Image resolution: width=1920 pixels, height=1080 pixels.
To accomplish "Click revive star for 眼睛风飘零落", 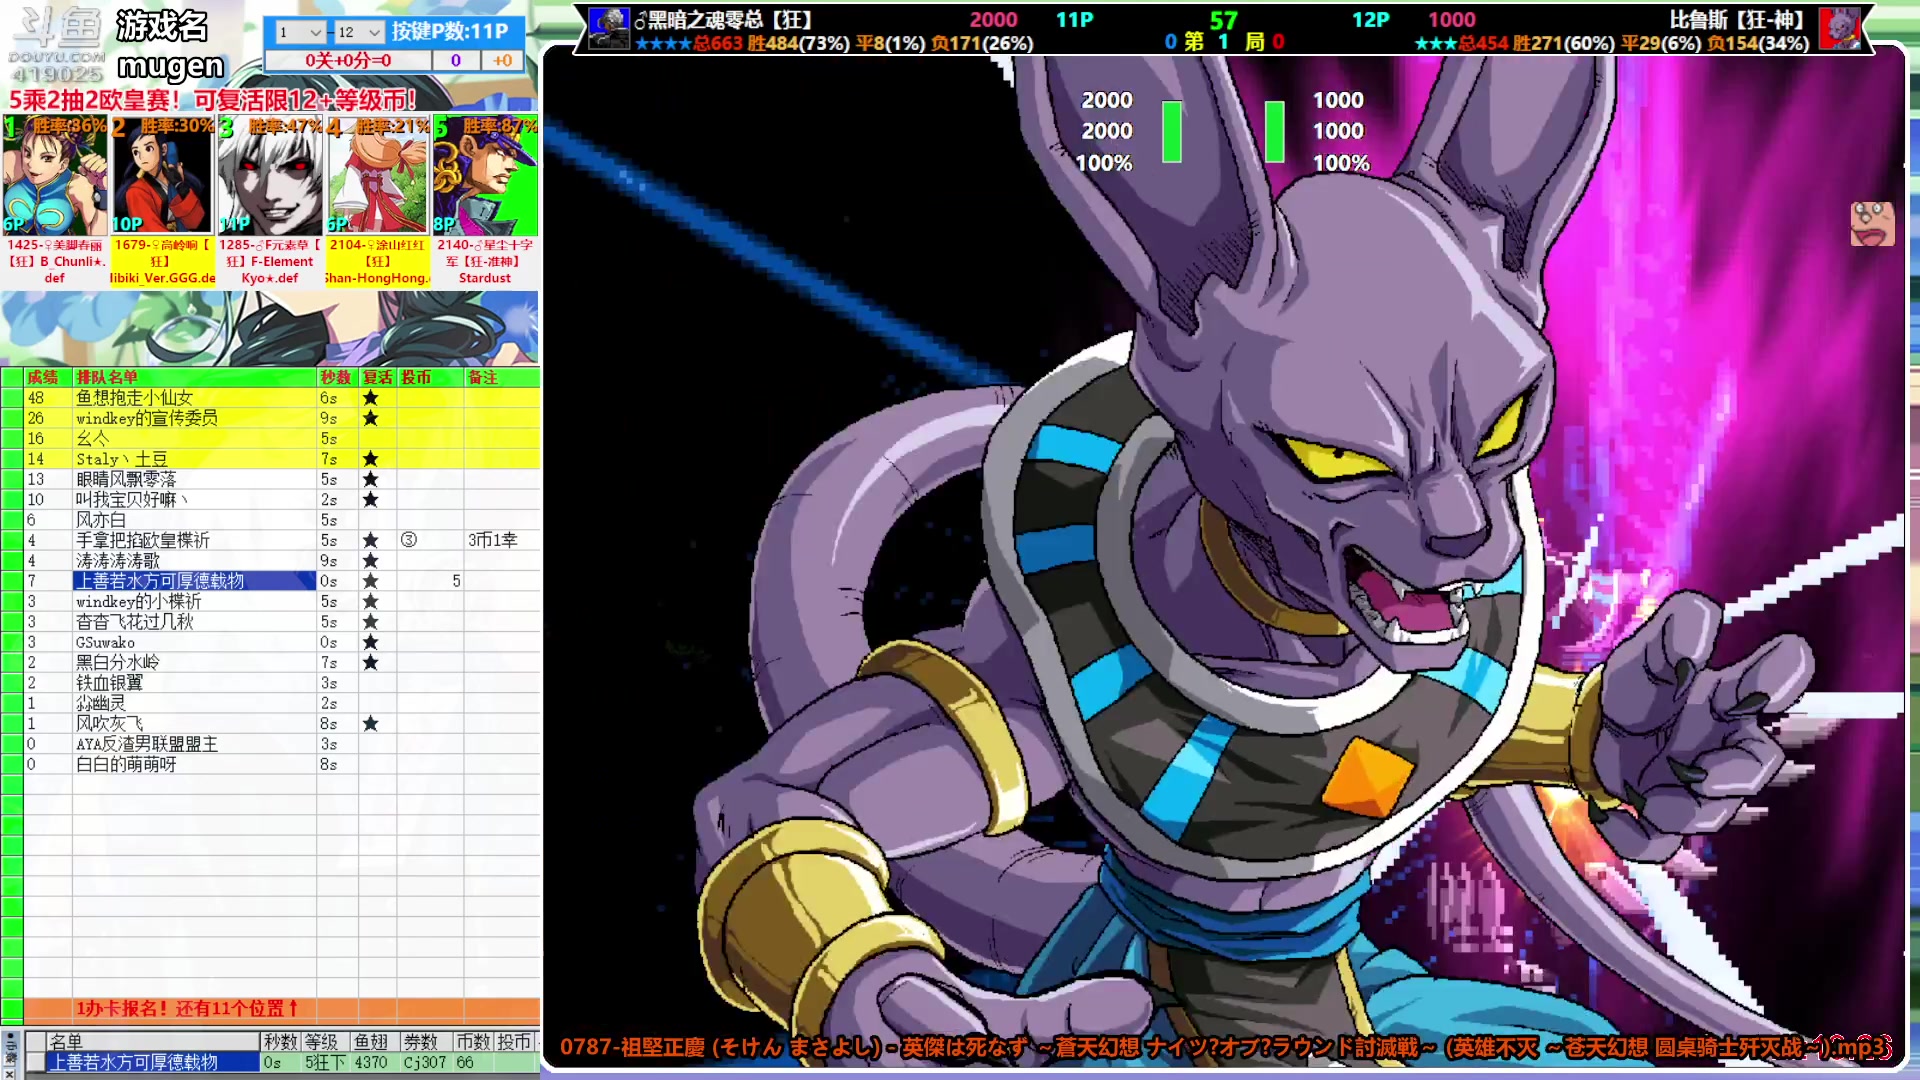I will [x=370, y=479].
